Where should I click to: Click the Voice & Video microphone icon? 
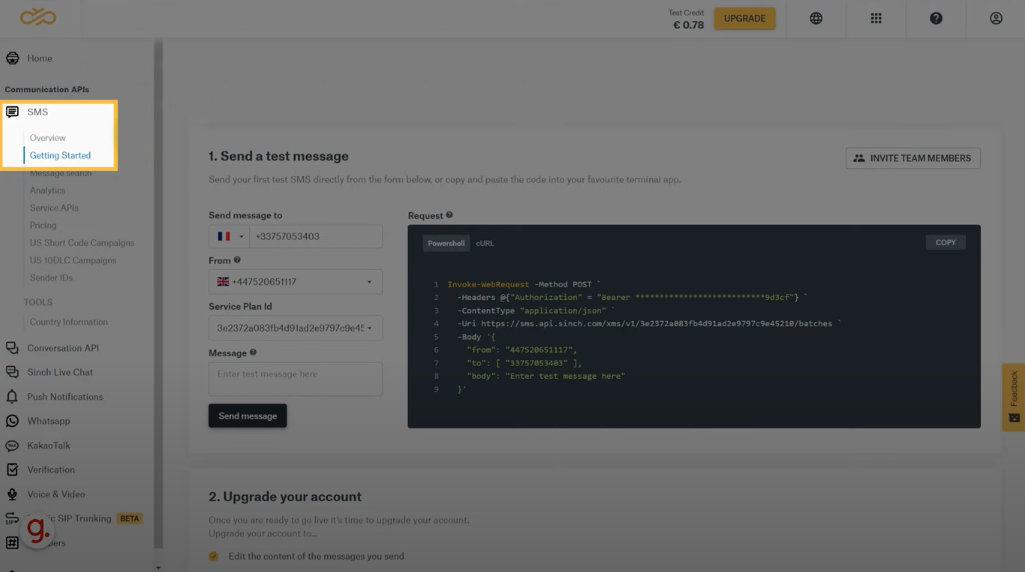click(12, 494)
